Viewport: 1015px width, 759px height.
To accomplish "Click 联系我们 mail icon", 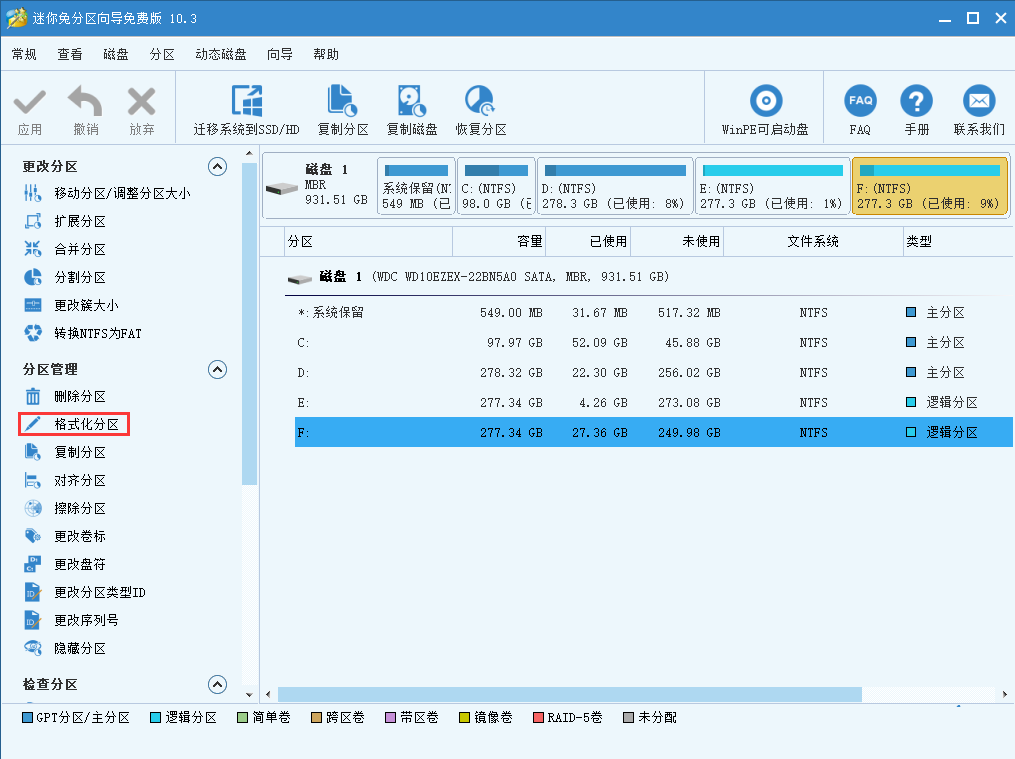I will pyautogui.click(x=979, y=102).
